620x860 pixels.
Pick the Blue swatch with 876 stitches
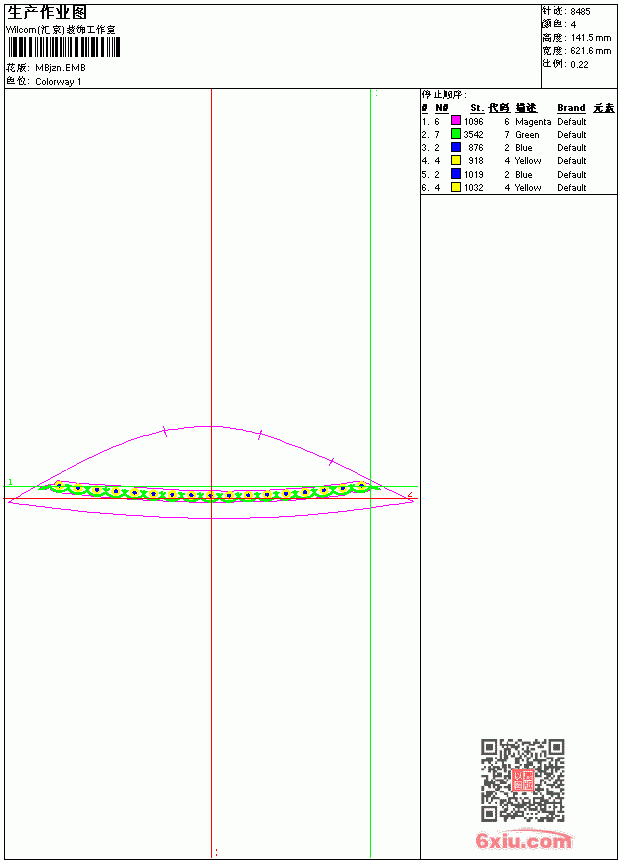(x=455, y=147)
